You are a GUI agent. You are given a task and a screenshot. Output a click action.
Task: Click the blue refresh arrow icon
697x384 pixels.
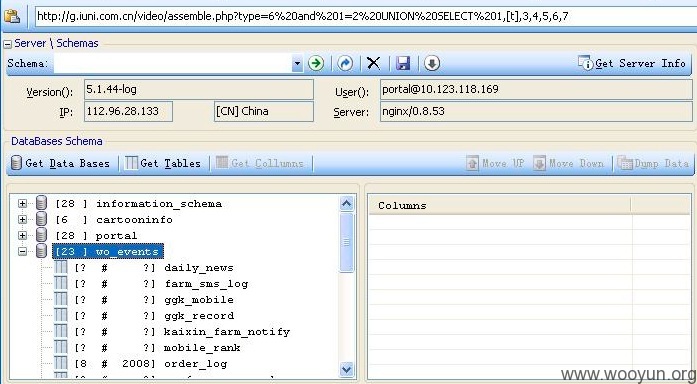pos(344,63)
